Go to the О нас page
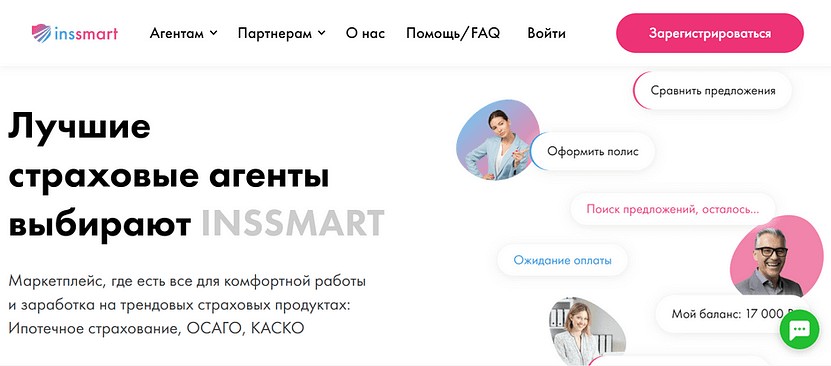Viewport: 831px width, 366px height. [x=365, y=33]
